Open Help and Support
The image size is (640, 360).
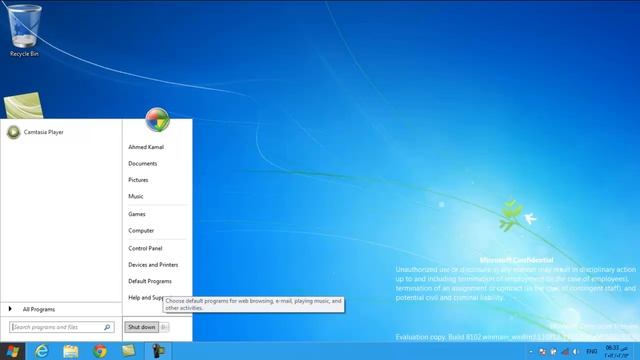(x=146, y=298)
